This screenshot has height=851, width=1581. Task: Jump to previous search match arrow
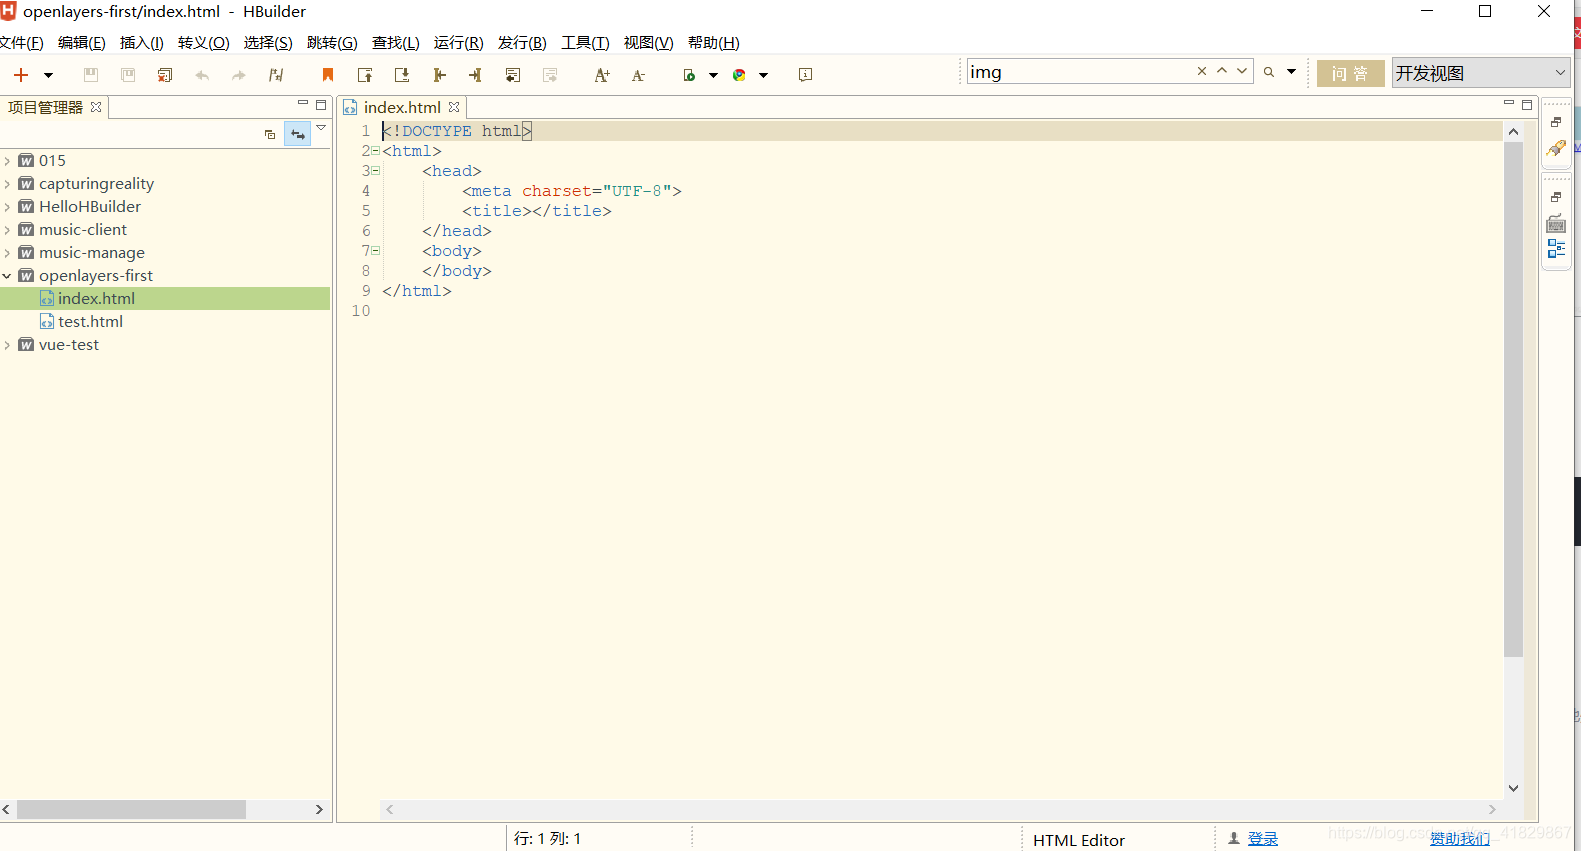[1222, 71]
